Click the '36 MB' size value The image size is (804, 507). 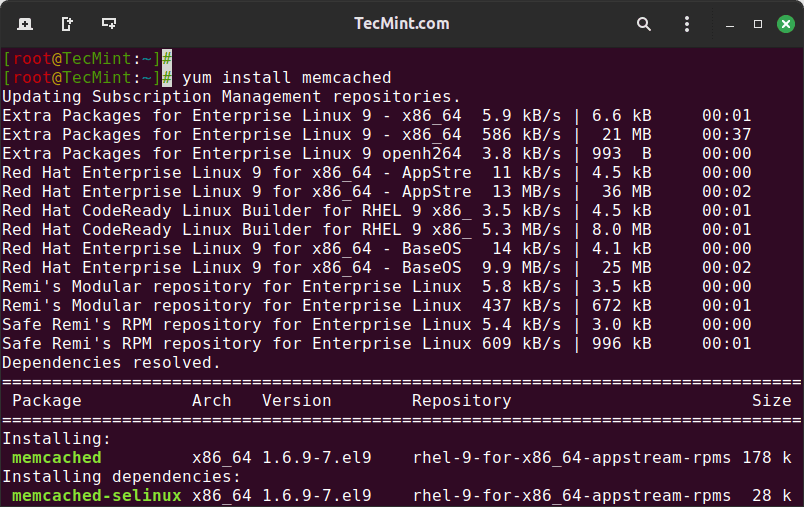[x=627, y=192]
